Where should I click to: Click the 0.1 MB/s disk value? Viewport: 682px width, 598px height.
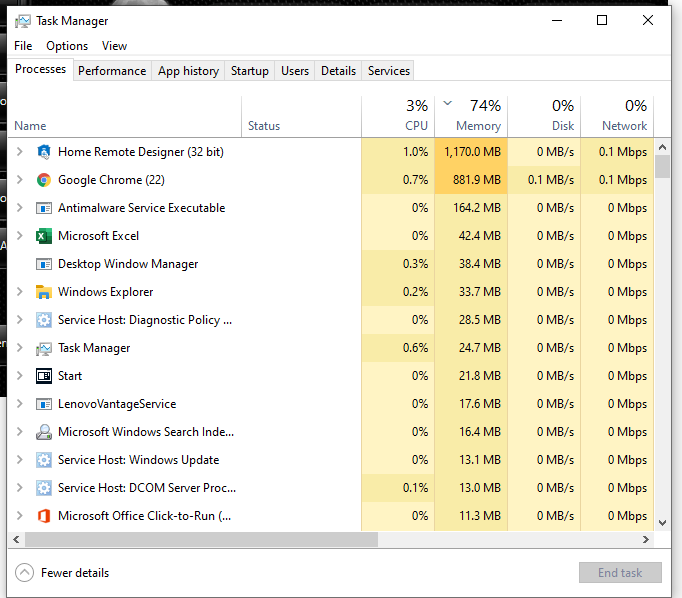point(551,180)
